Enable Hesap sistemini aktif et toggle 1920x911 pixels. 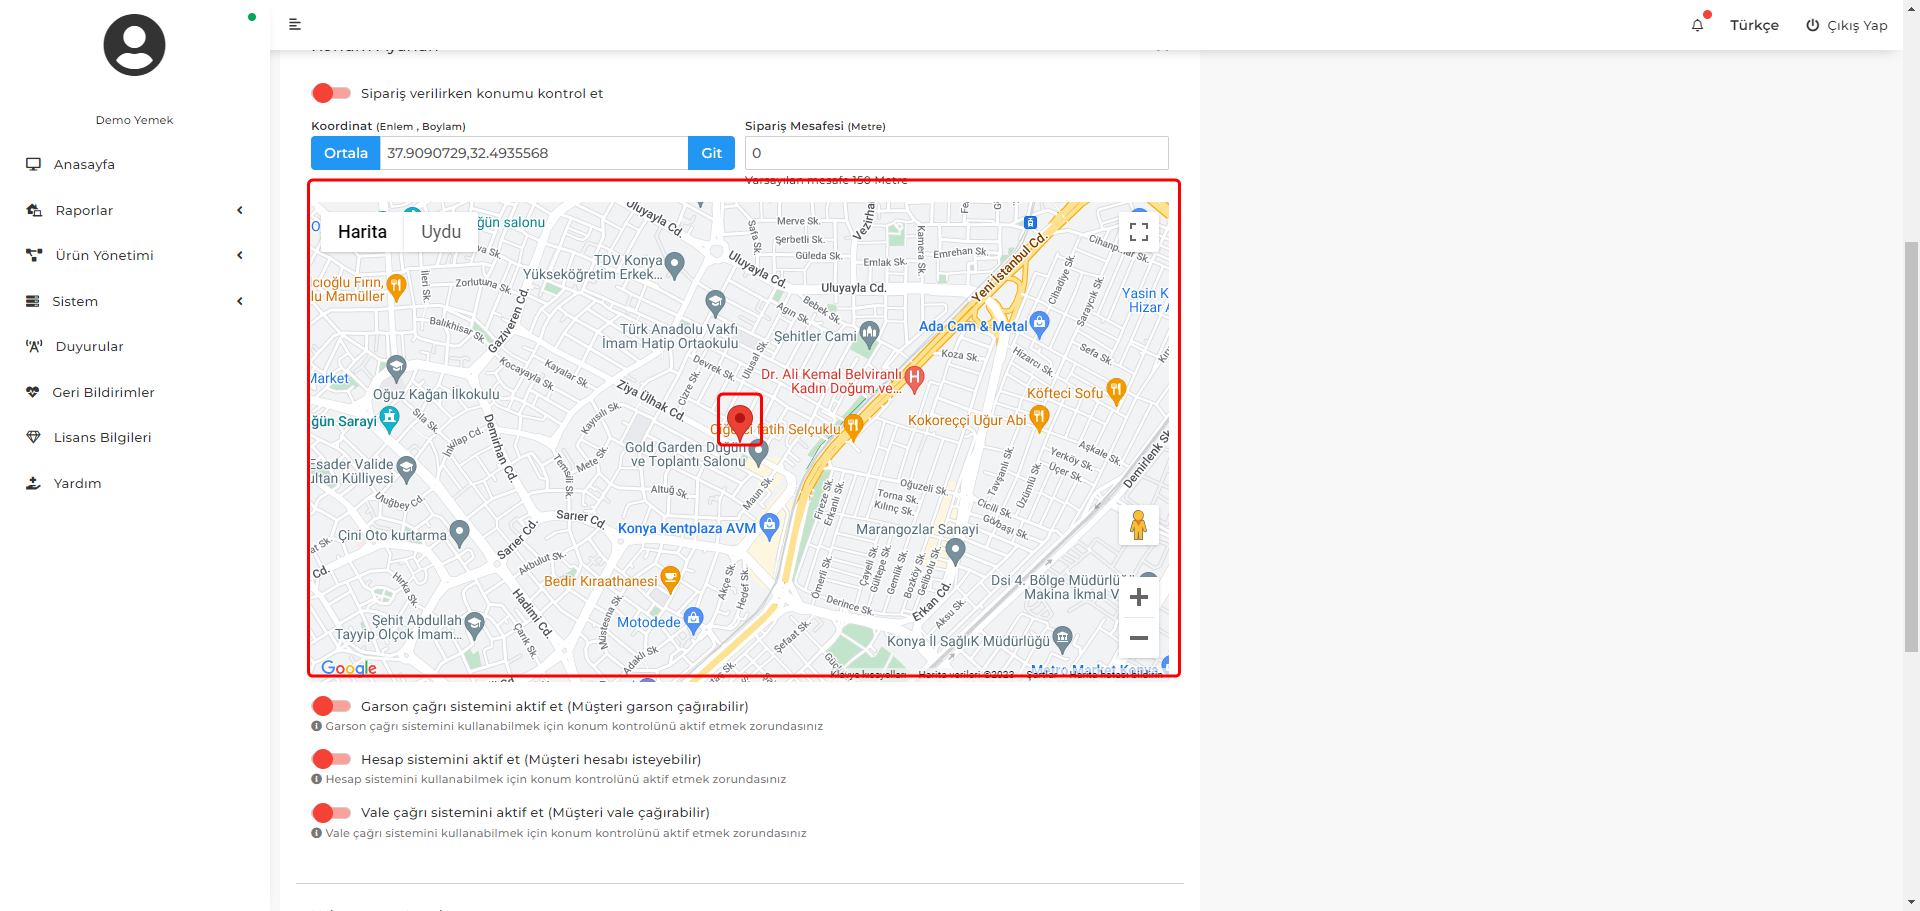tap(331, 759)
